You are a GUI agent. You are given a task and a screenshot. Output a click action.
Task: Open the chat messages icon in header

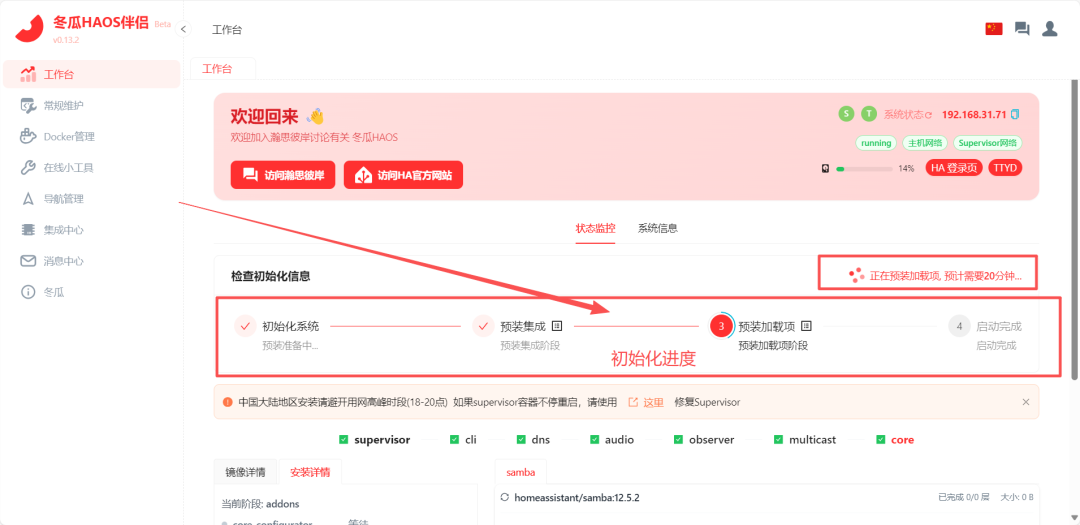[x=1022, y=29]
